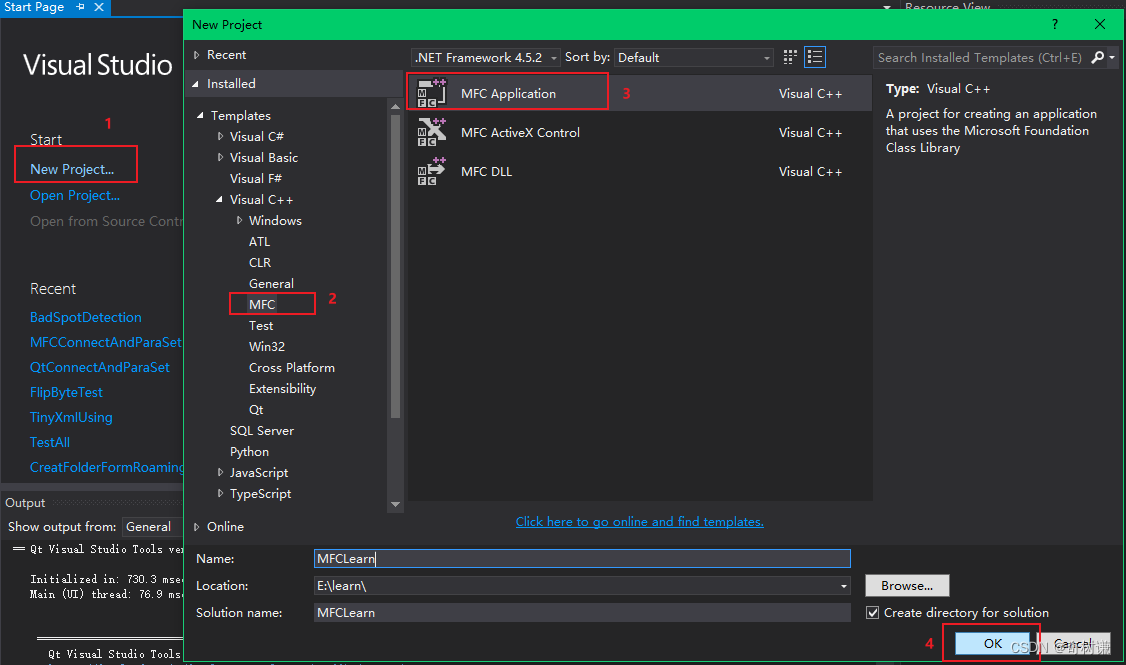Select ATL template category
The image size is (1126, 665).
[x=259, y=241]
